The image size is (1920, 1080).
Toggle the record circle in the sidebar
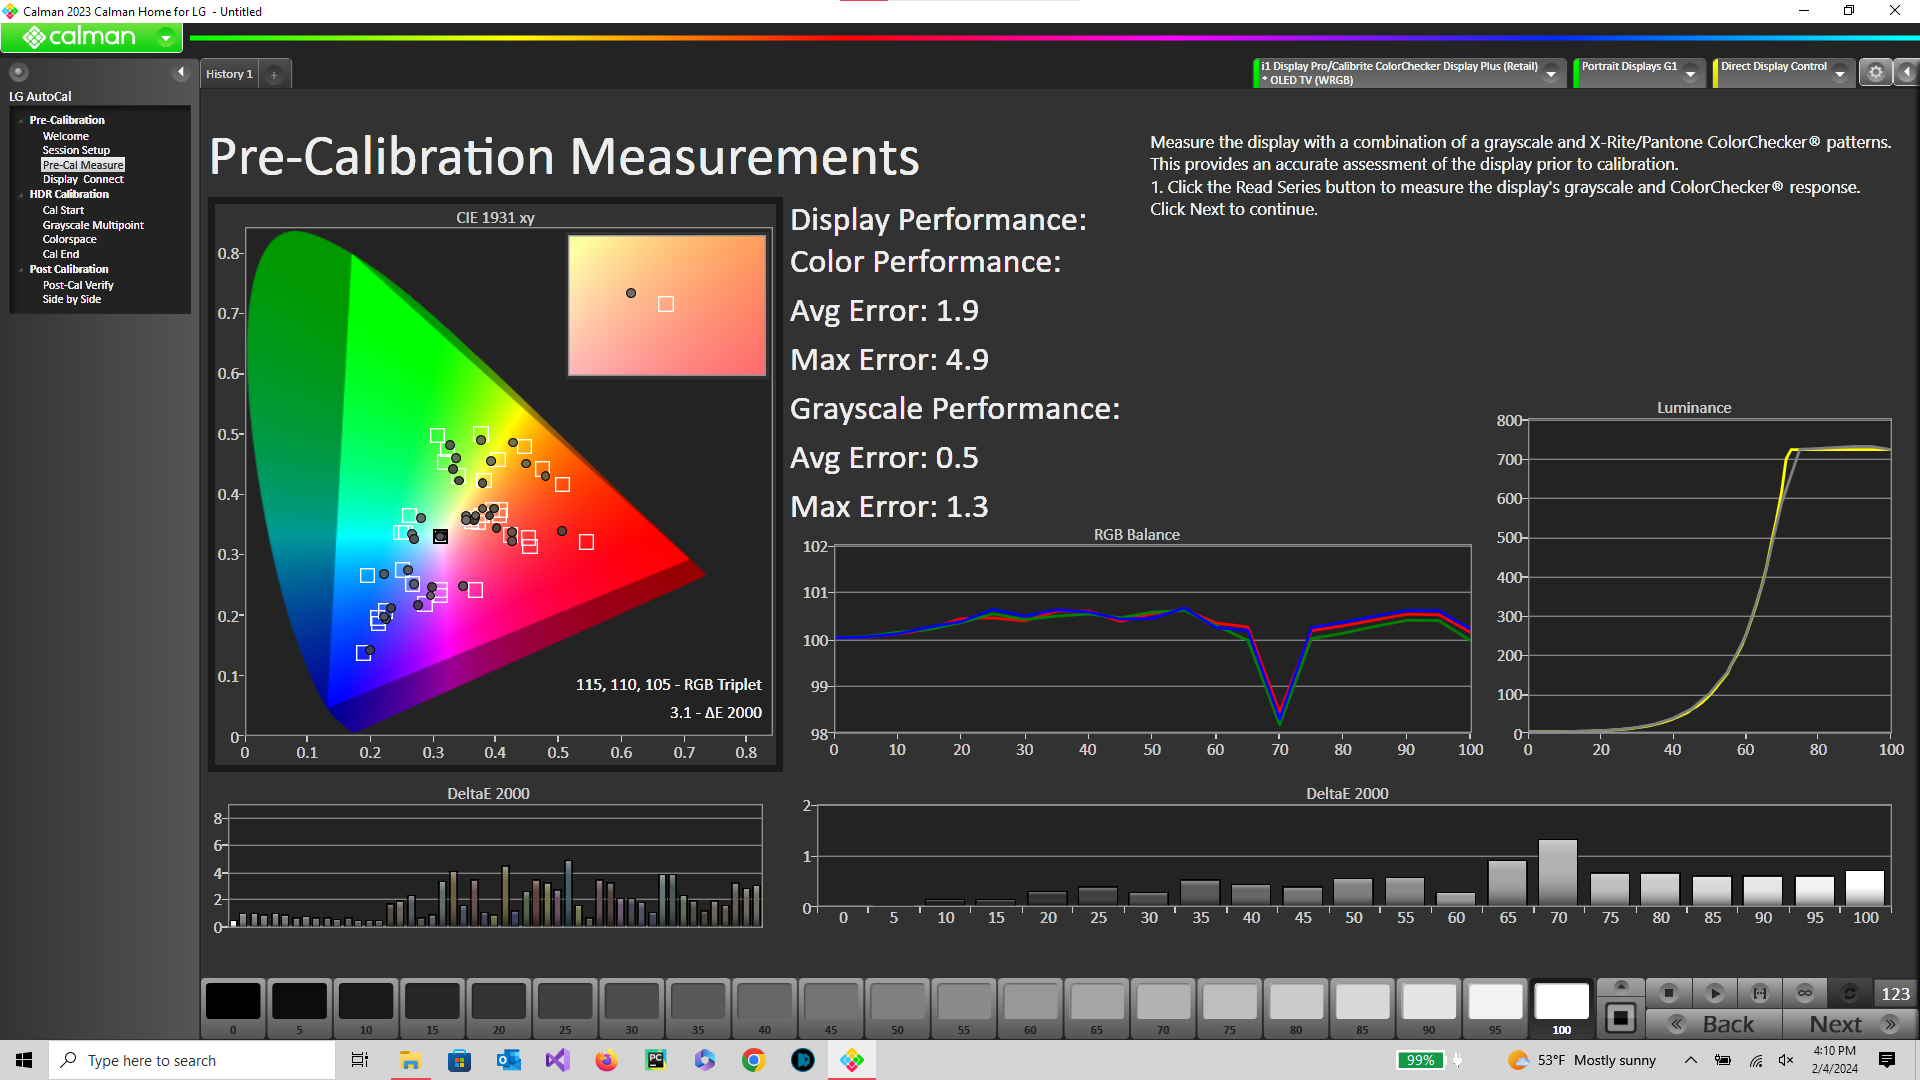[x=18, y=72]
